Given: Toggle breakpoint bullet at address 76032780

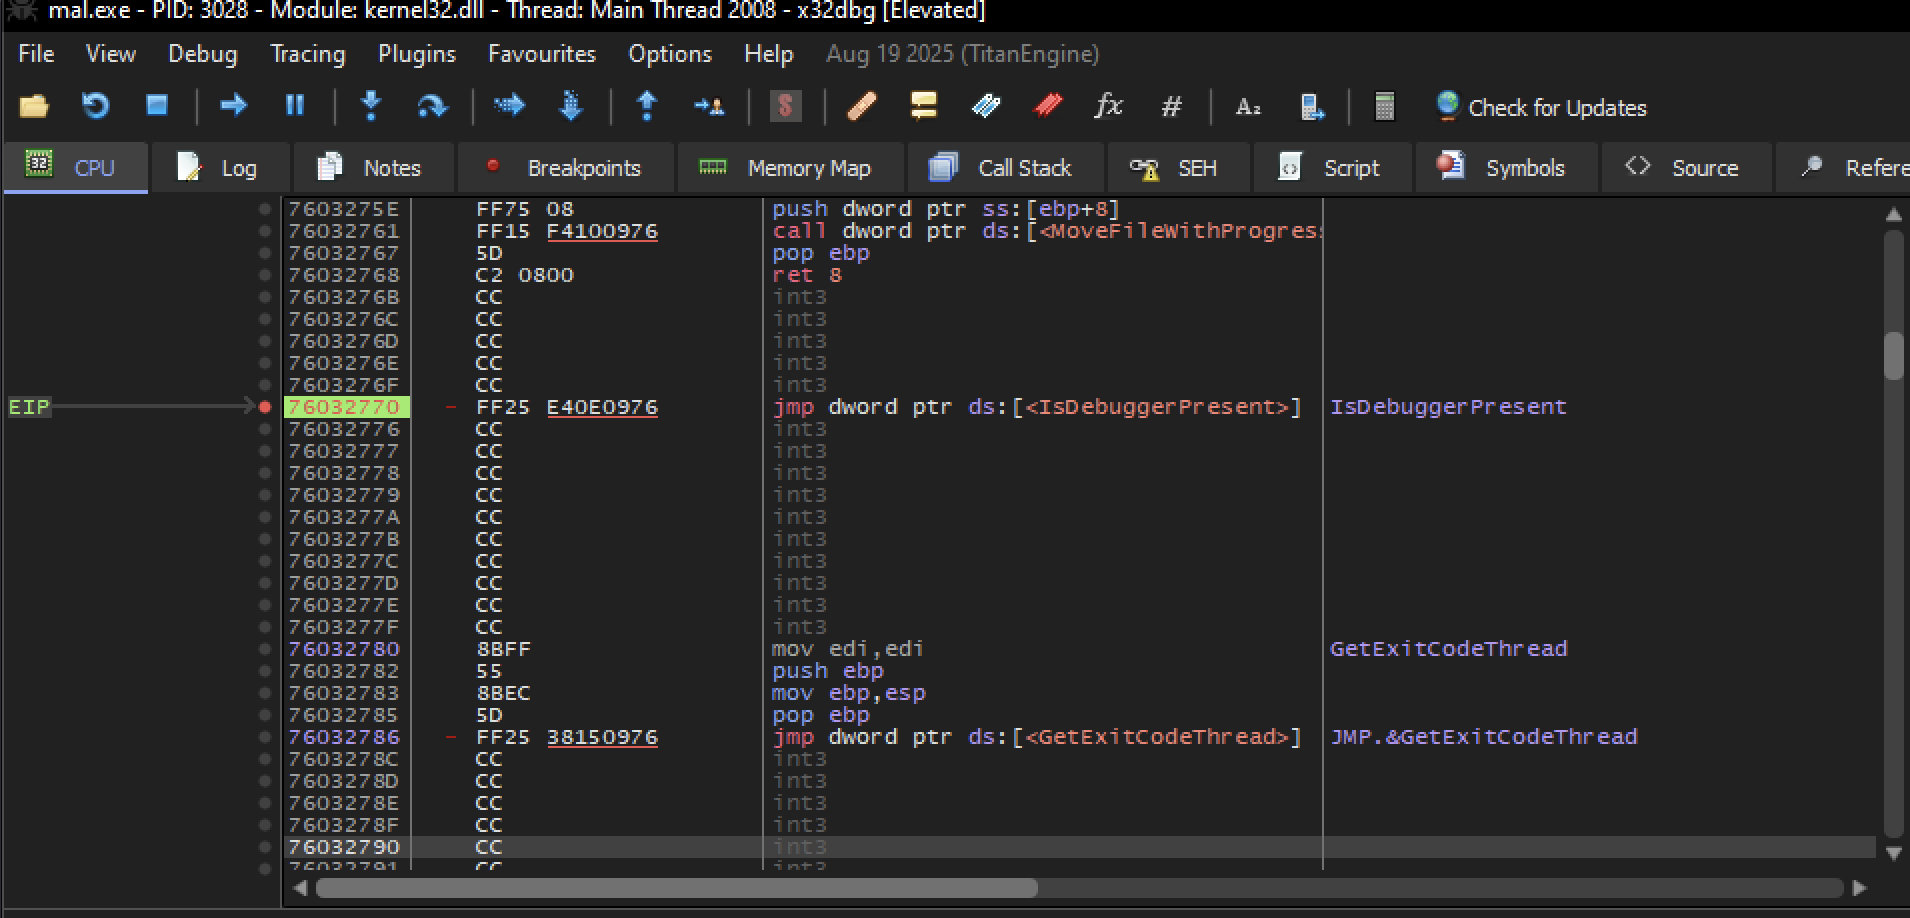Looking at the screenshot, I should click(x=265, y=649).
